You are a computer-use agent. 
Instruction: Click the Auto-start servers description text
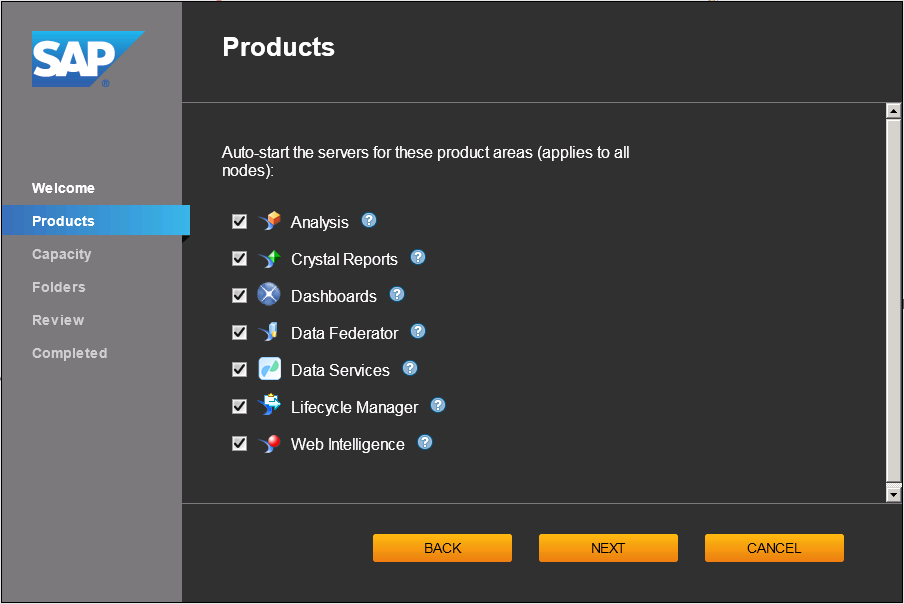click(x=425, y=161)
